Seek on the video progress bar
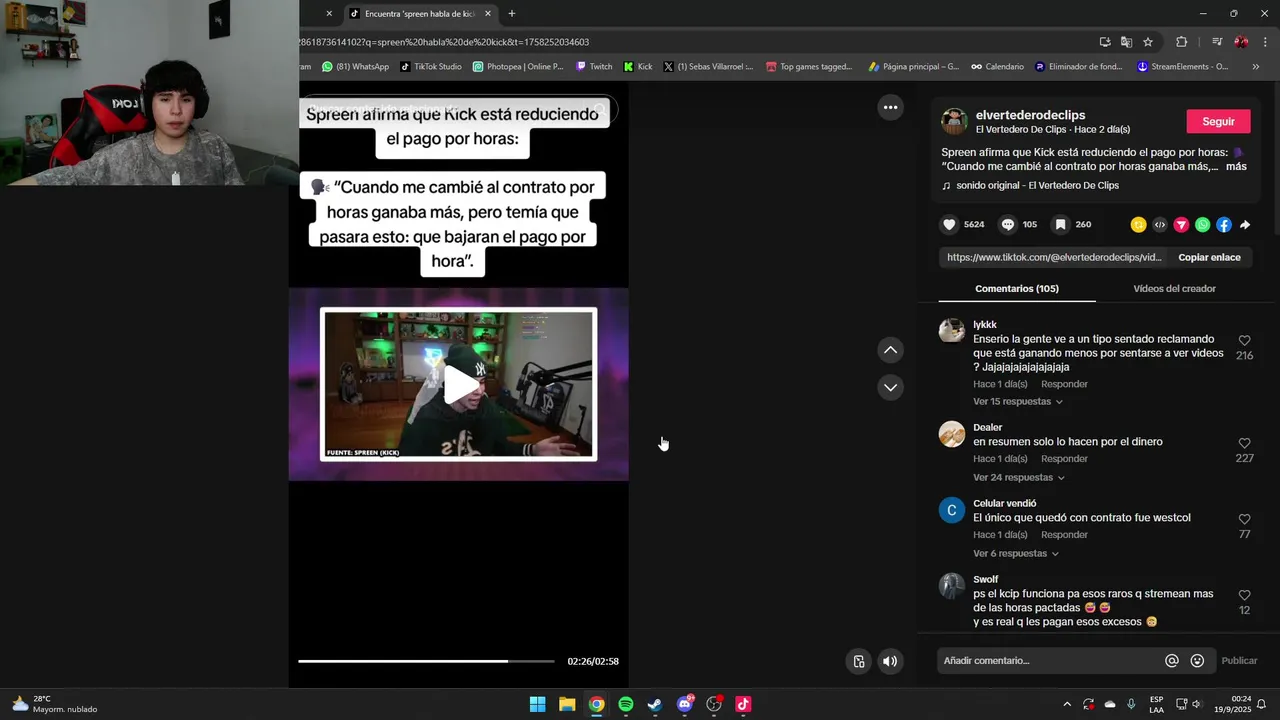Image resolution: width=1280 pixels, height=720 pixels. point(426,661)
